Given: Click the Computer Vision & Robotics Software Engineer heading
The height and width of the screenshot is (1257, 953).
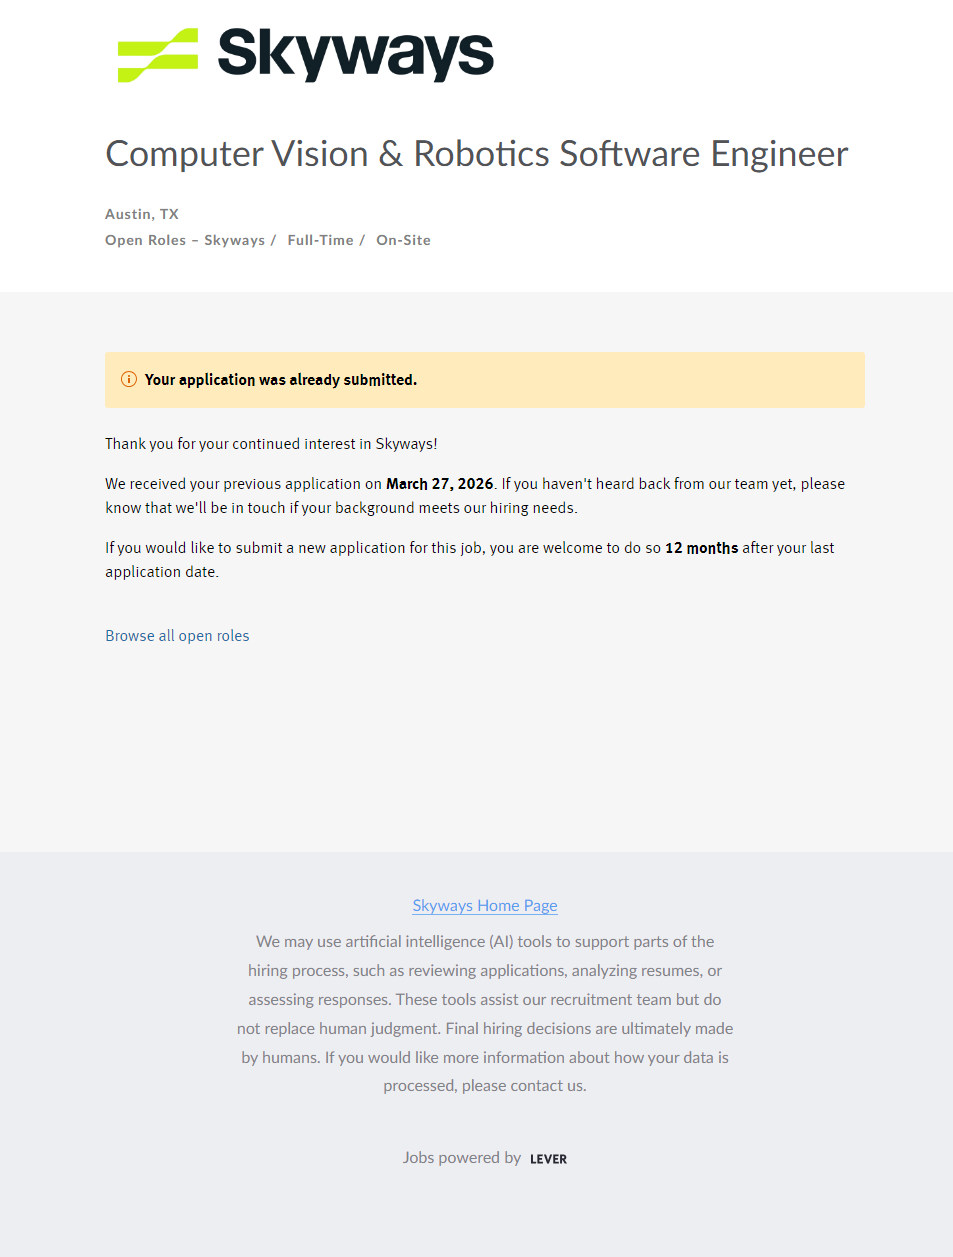Looking at the screenshot, I should (476, 154).
